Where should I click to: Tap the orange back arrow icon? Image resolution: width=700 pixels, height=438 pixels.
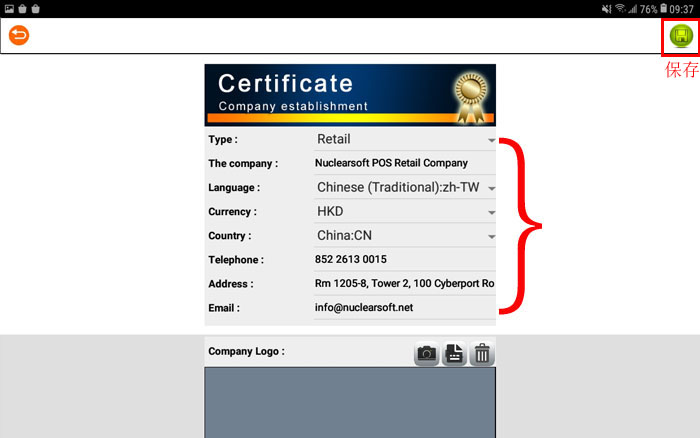click(19, 35)
